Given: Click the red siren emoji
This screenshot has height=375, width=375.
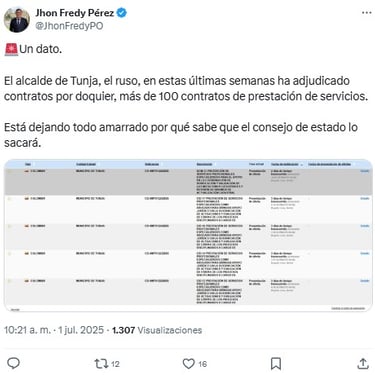Looking at the screenshot, I should click(11, 49).
